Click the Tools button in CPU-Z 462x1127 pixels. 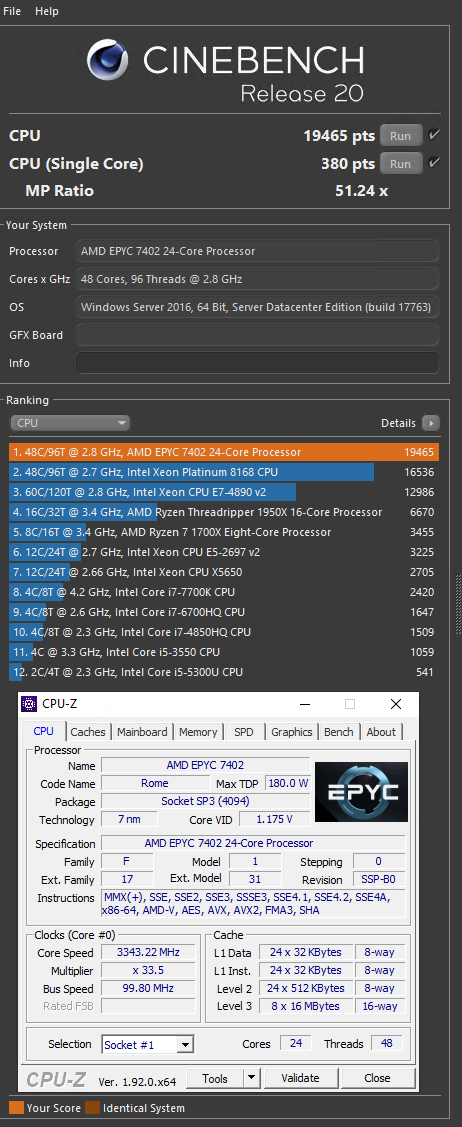pos(215,1078)
